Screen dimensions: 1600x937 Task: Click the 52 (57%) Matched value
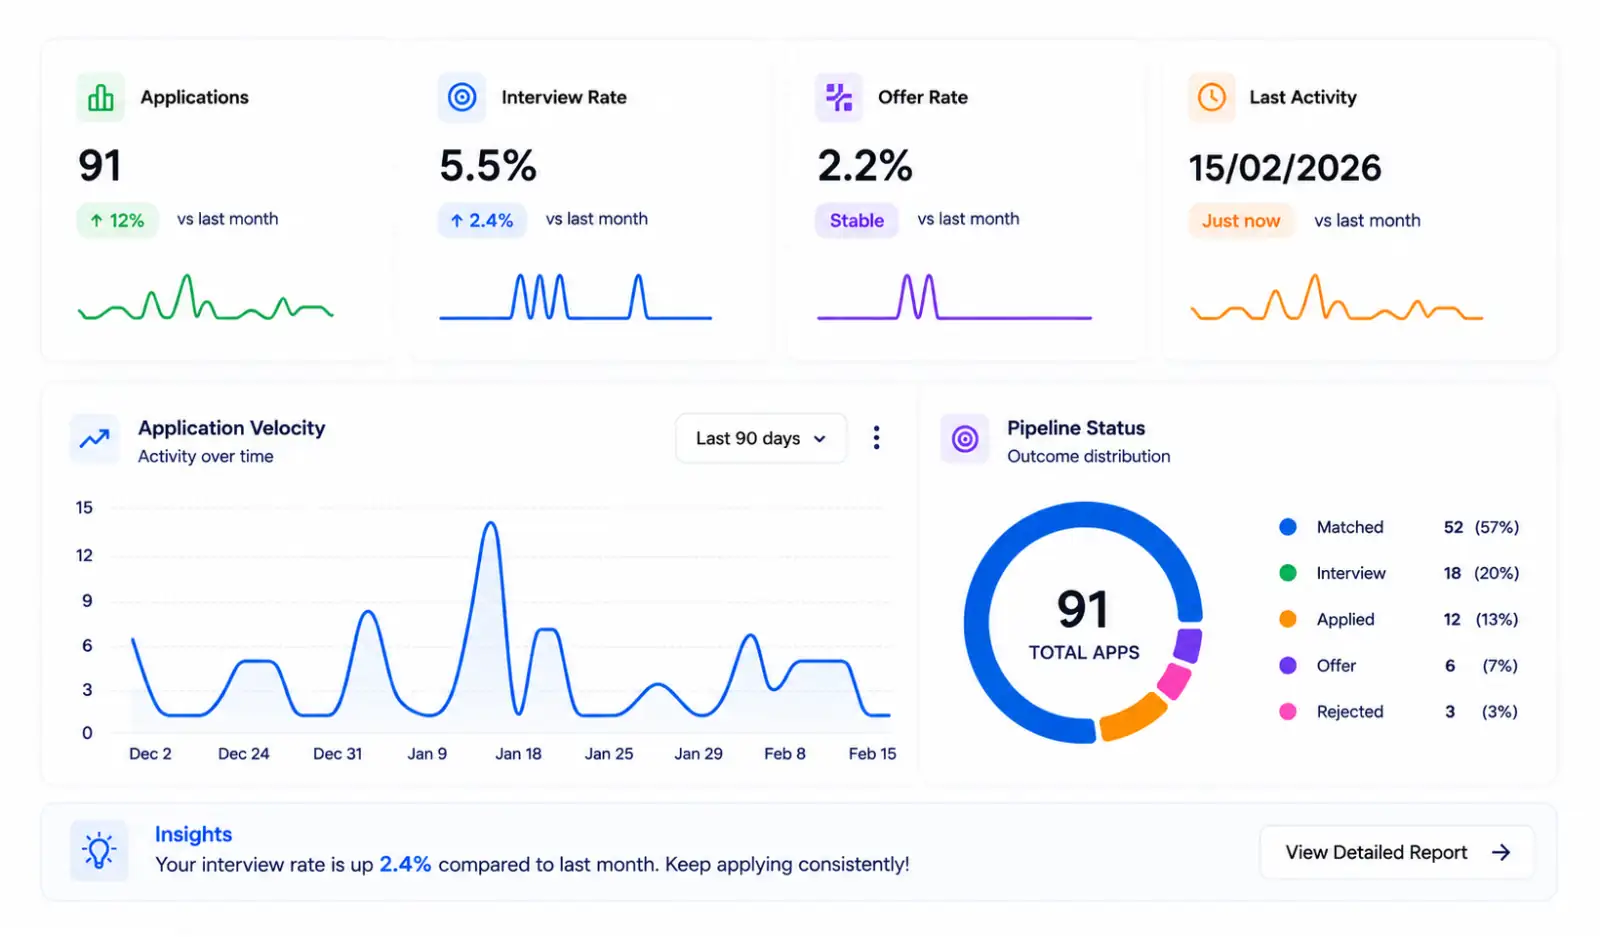coord(1481,527)
